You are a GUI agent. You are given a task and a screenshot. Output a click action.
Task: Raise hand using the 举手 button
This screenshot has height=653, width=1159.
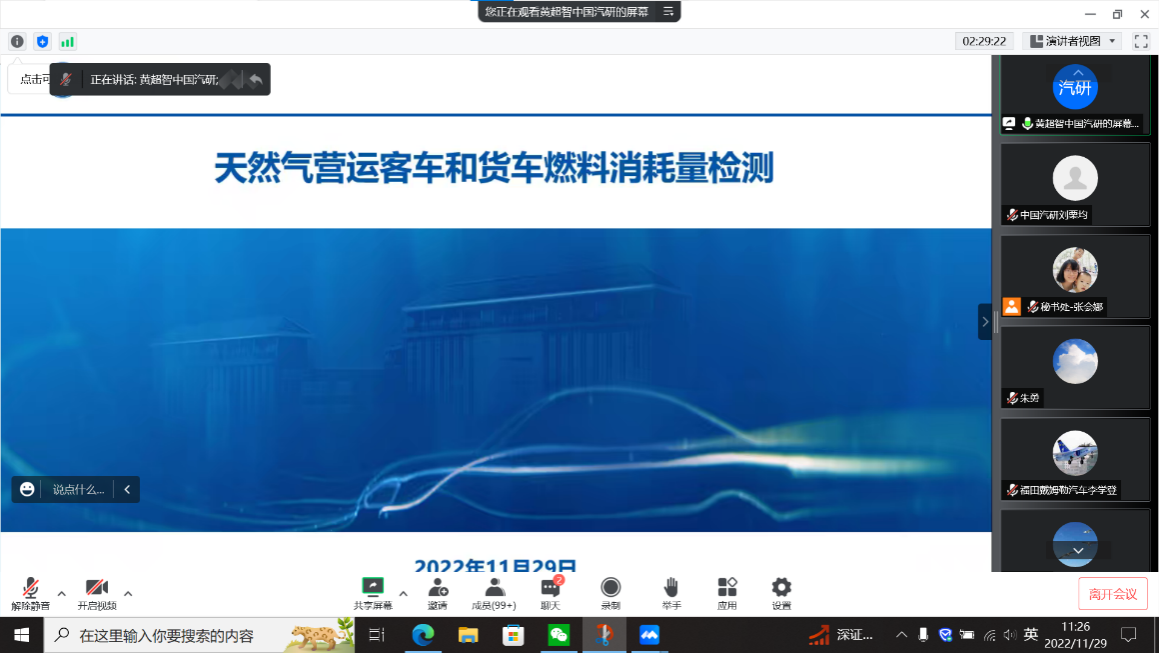[x=671, y=592]
